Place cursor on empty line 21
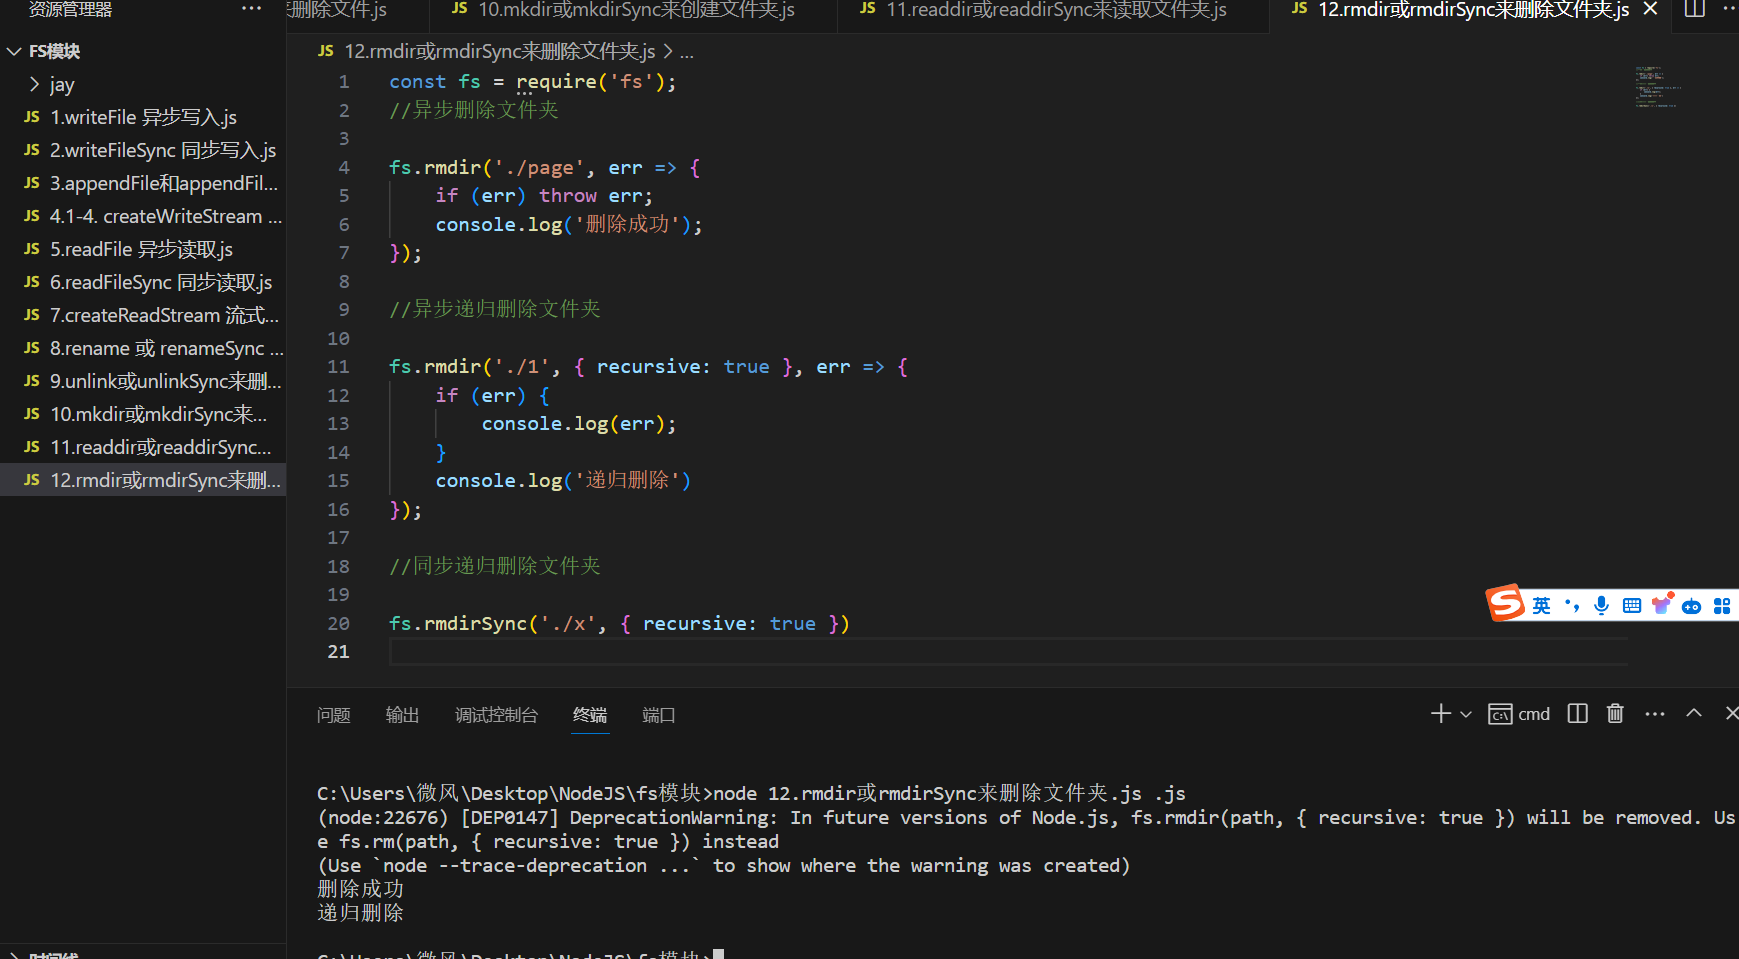The image size is (1739, 959). (1008, 652)
